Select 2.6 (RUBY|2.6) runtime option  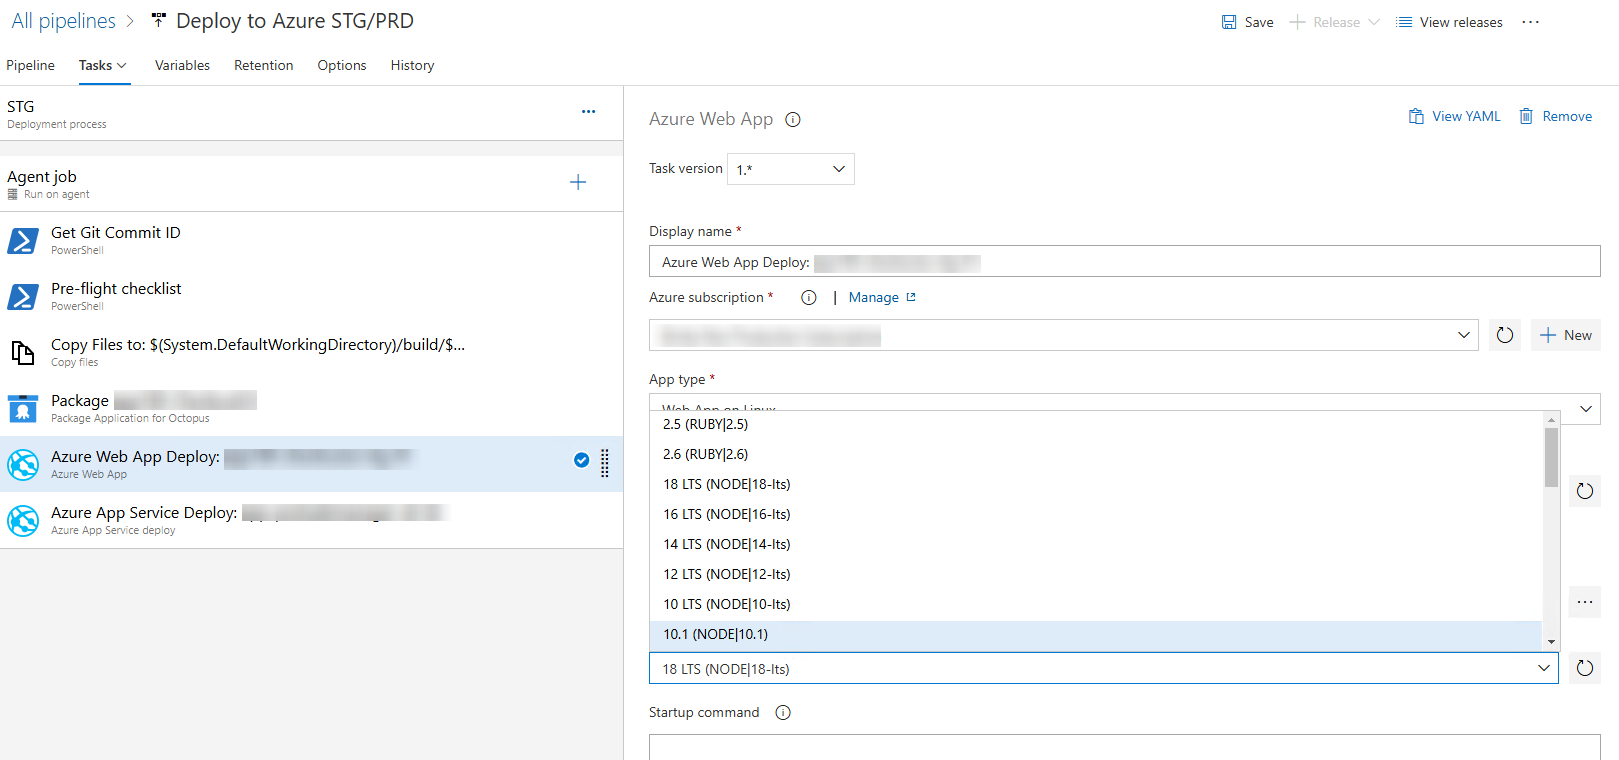click(x=1096, y=454)
